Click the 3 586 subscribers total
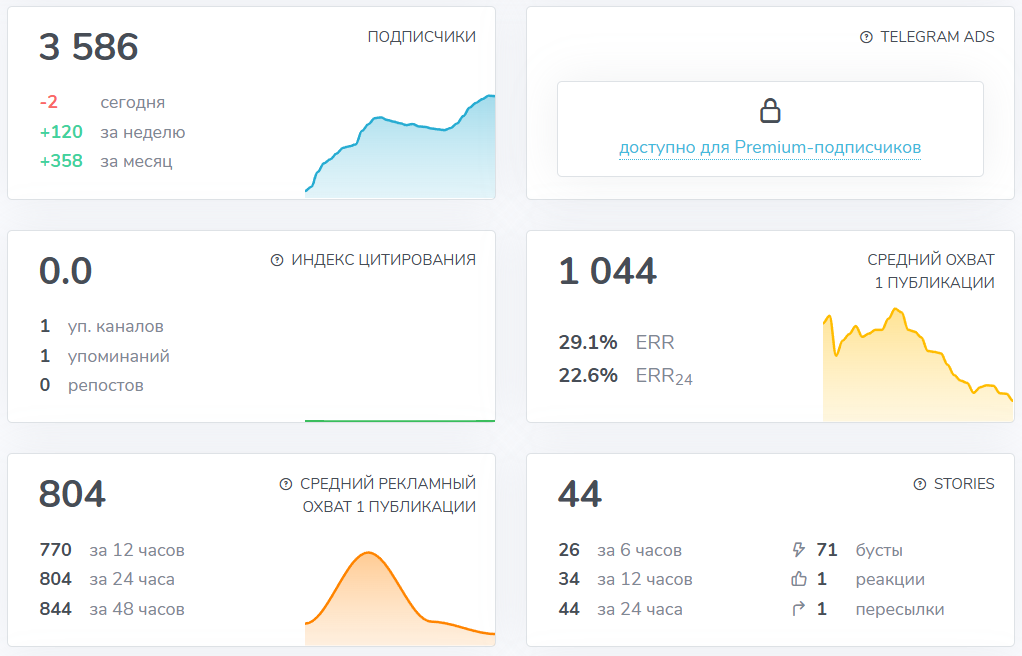This screenshot has height=656, width=1022. click(89, 47)
